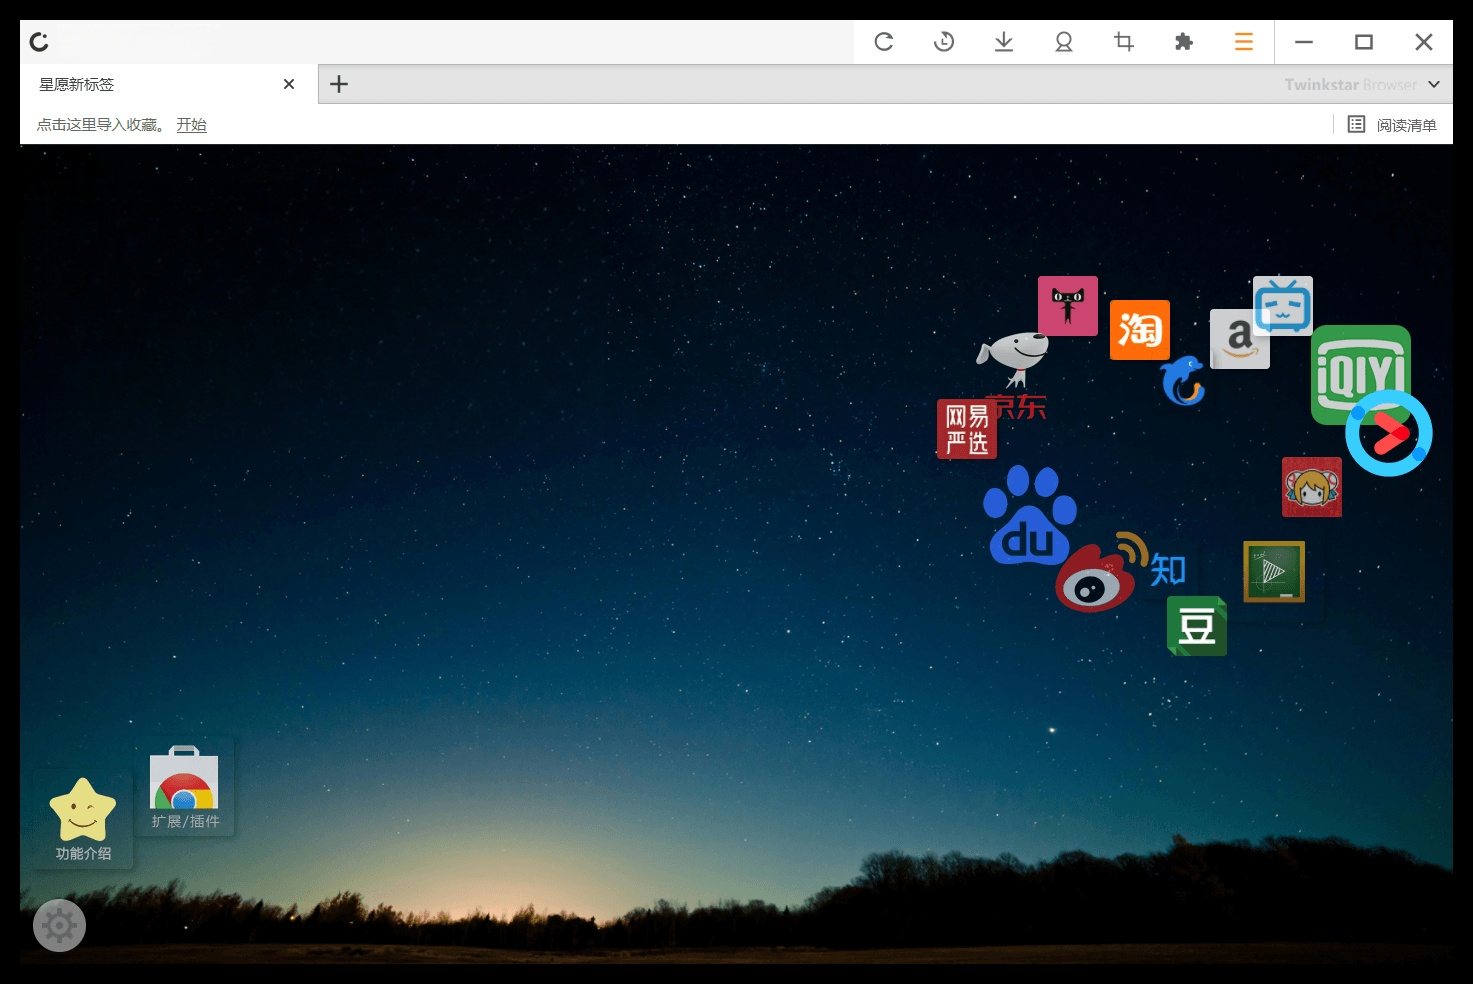Open the 扩展/插件 Chrome store tile
The width and height of the screenshot is (1473, 984).
[184, 787]
